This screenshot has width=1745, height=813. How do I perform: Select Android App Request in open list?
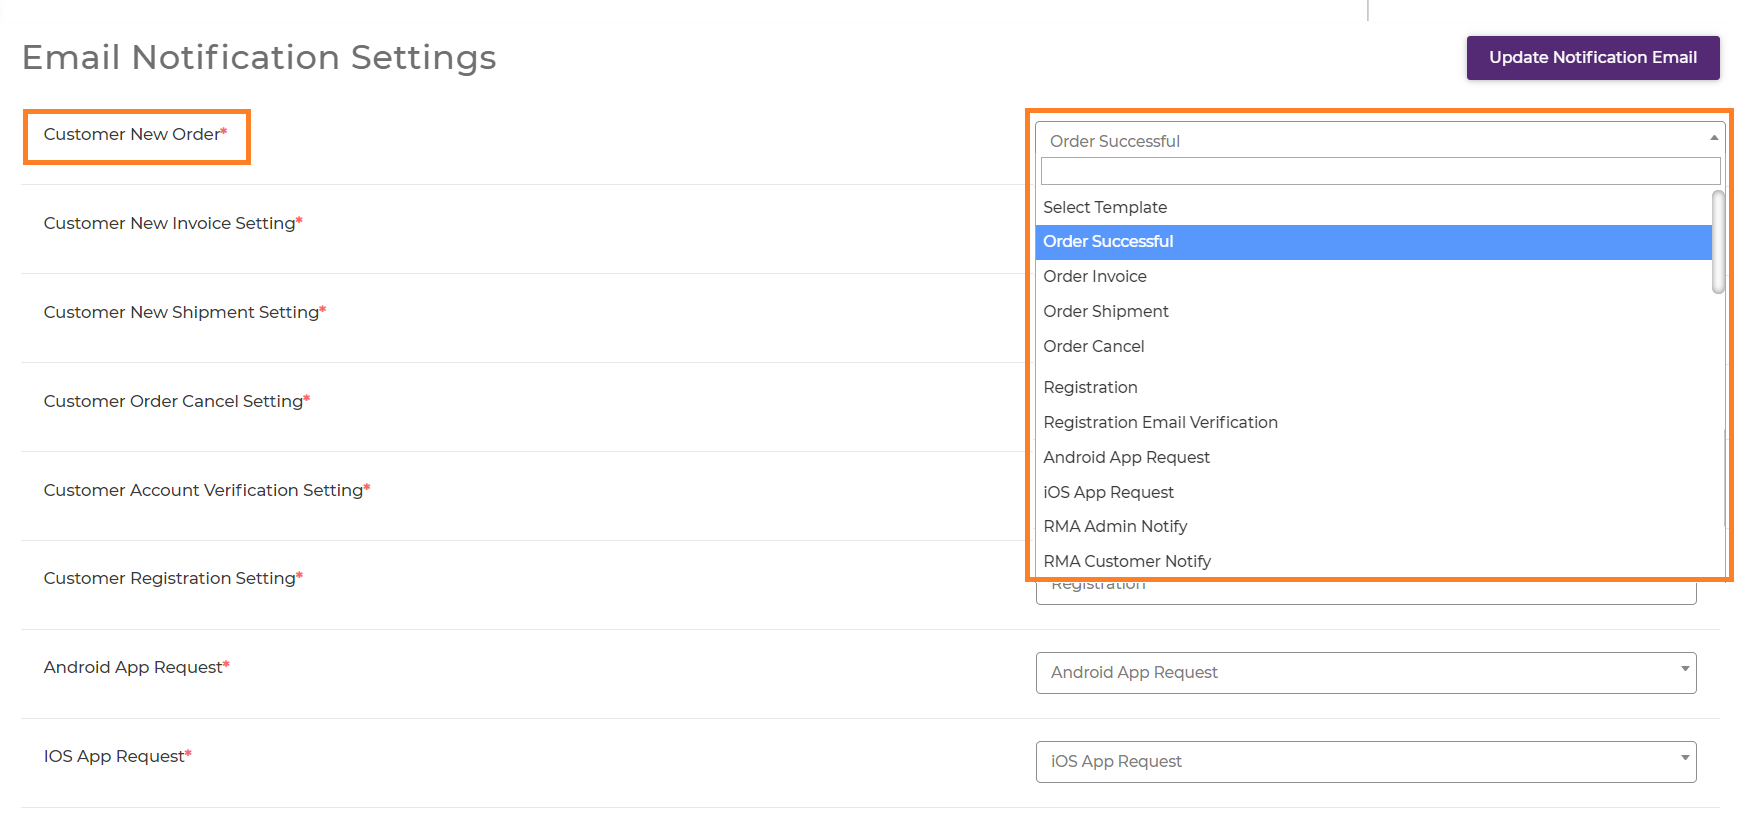(x=1126, y=458)
